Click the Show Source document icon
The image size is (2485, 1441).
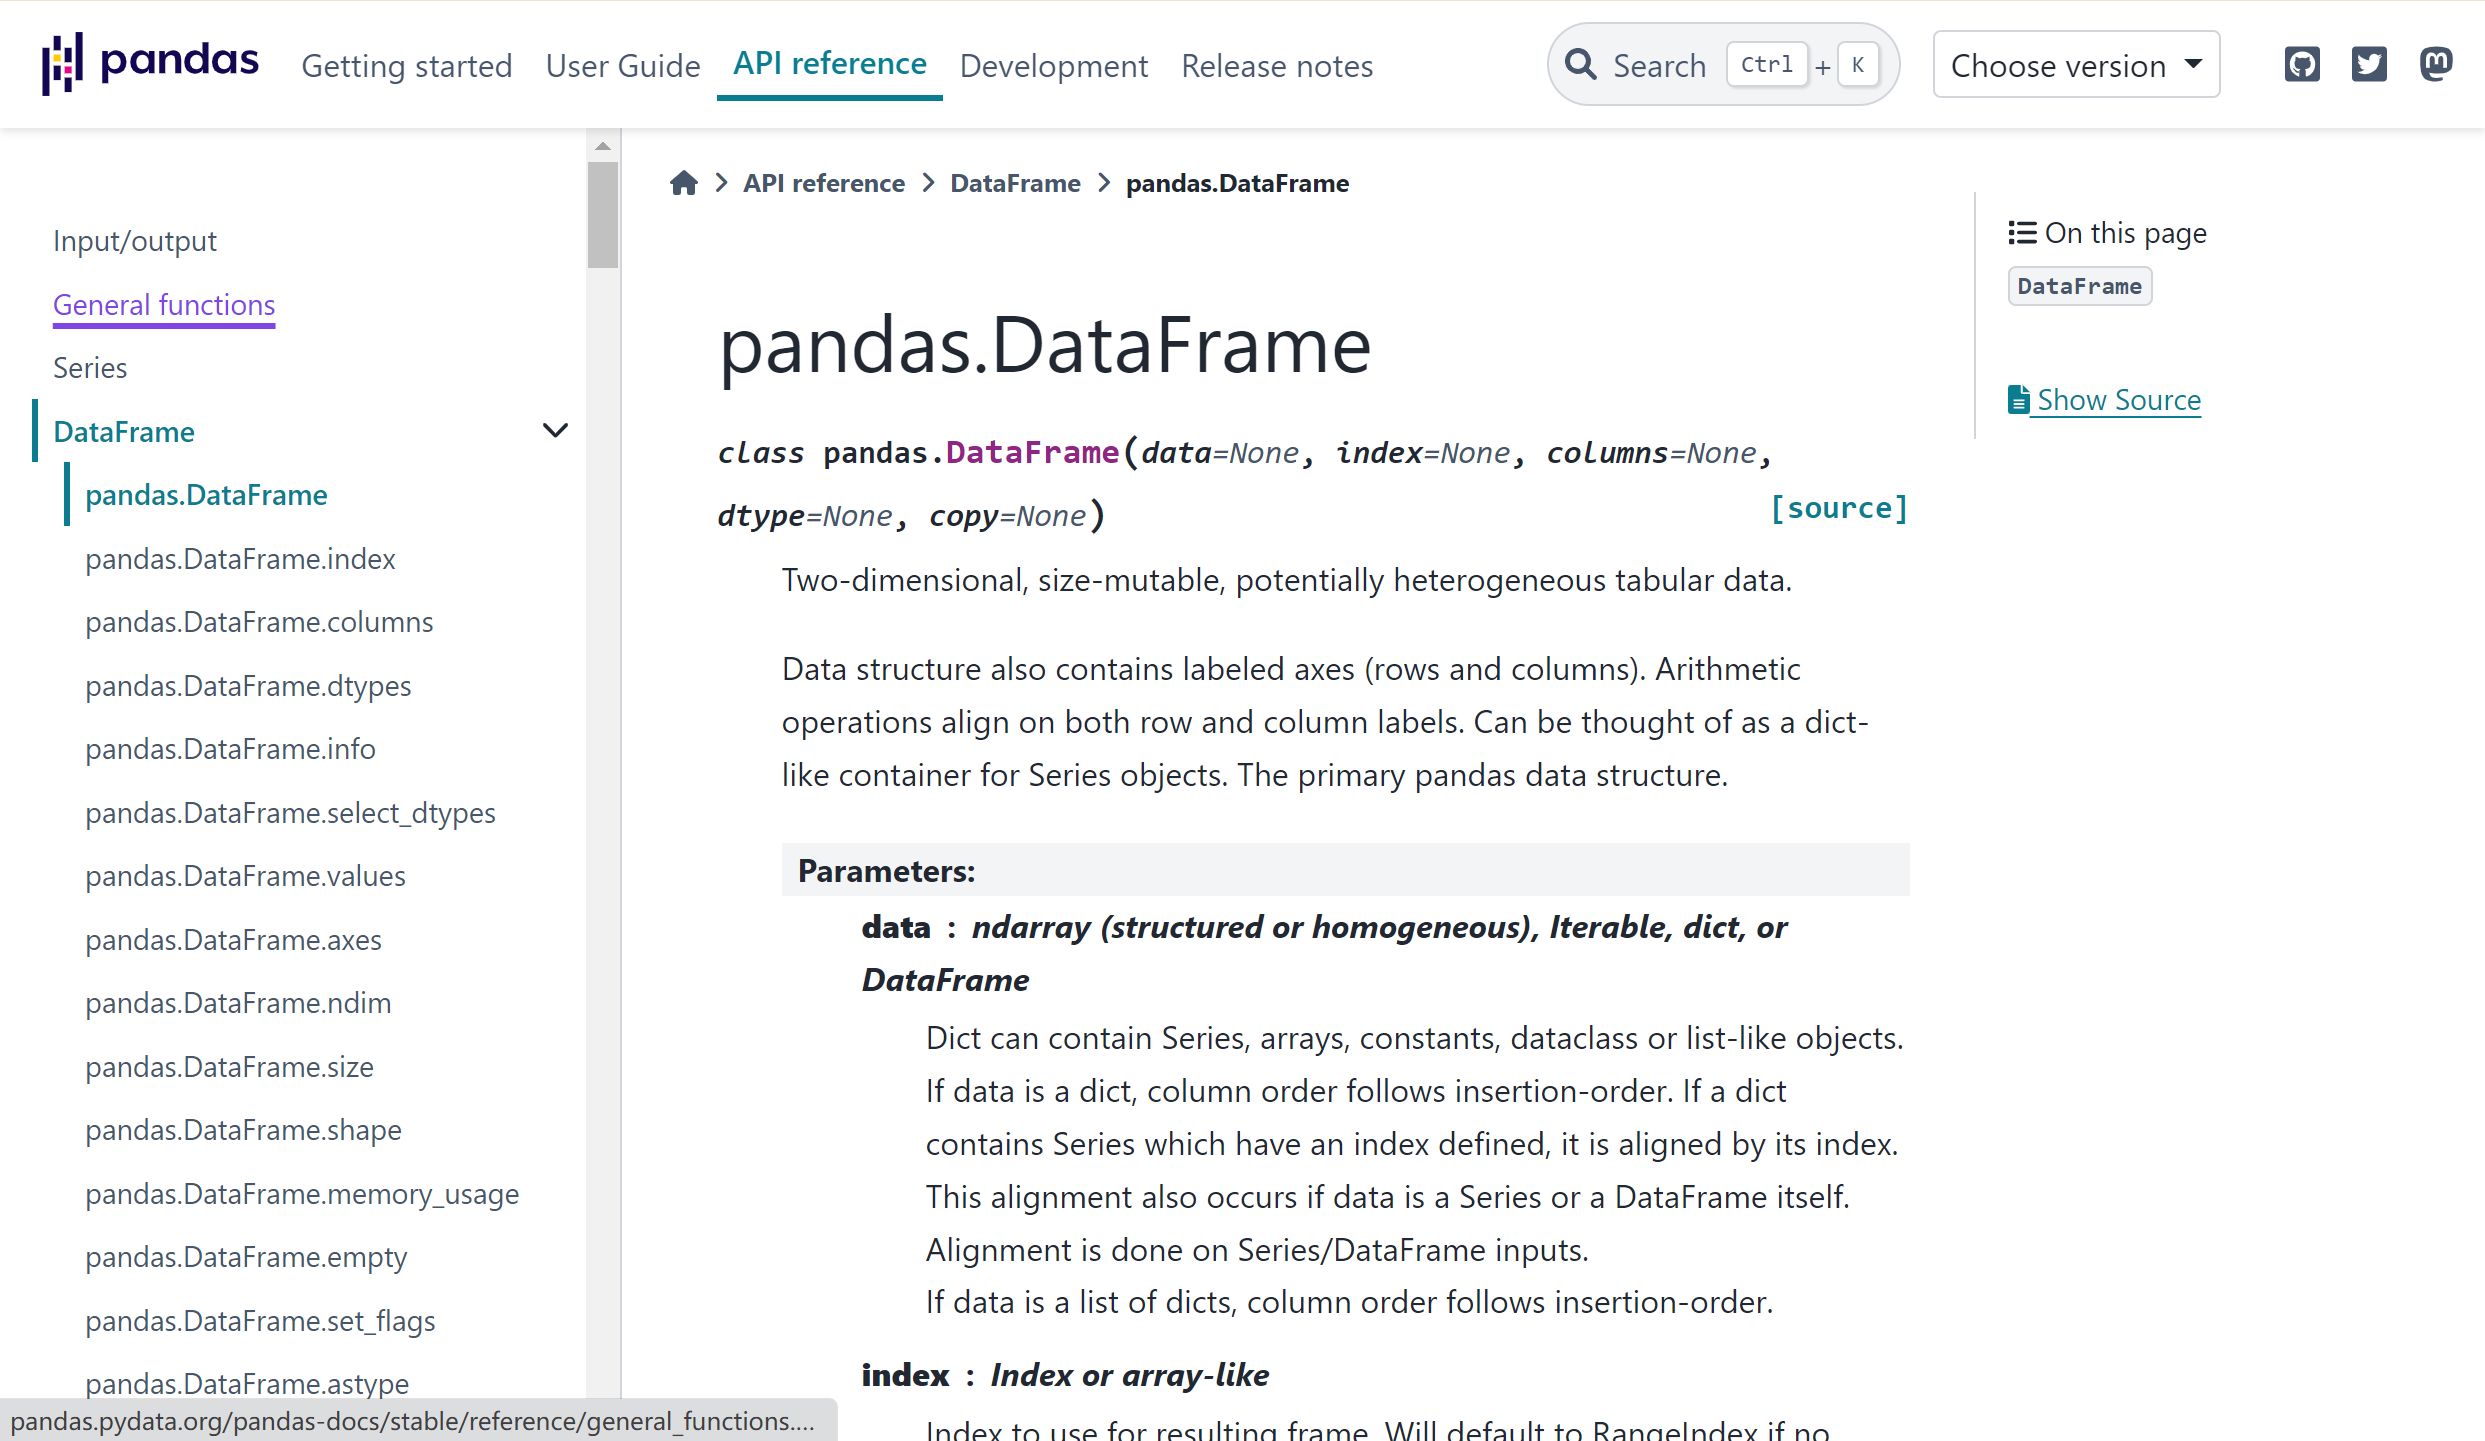tap(2019, 400)
